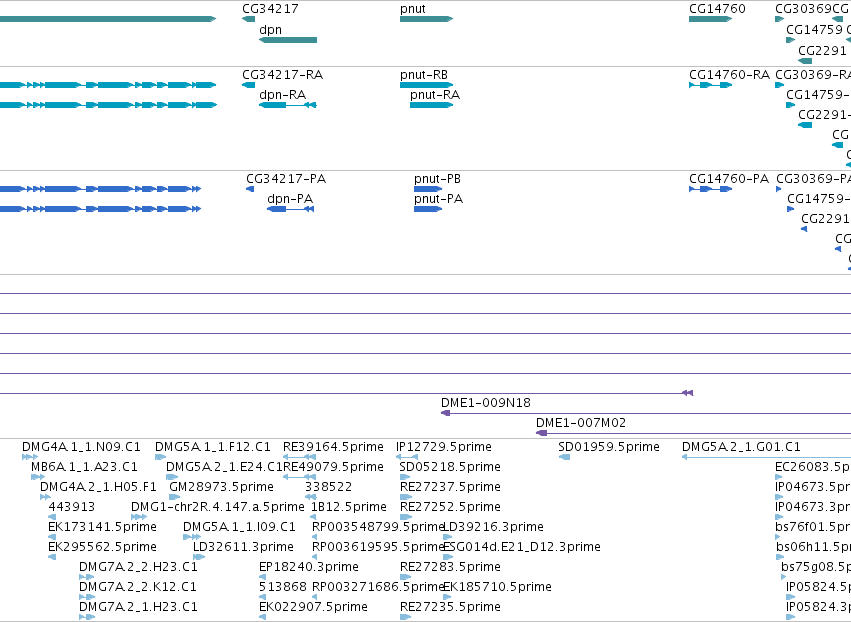851x622 pixels.
Task: Click the RE39164.5prime EST label
Action: 333,447
